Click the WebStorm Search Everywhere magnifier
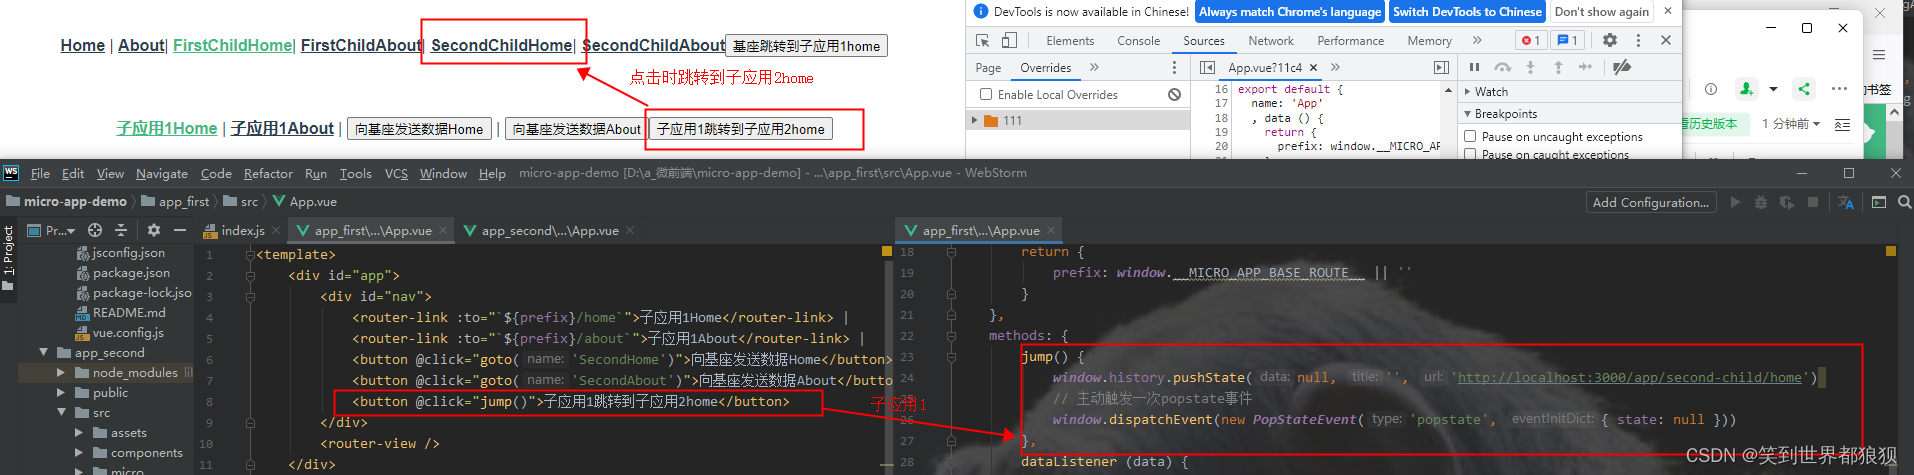The height and width of the screenshot is (475, 1914). point(1904,202)
